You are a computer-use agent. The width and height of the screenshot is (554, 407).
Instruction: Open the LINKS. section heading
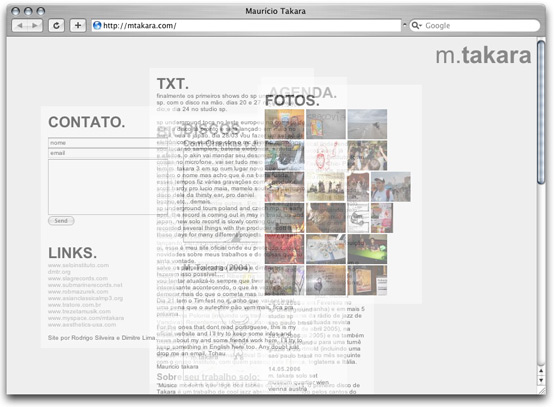point(72,253)
